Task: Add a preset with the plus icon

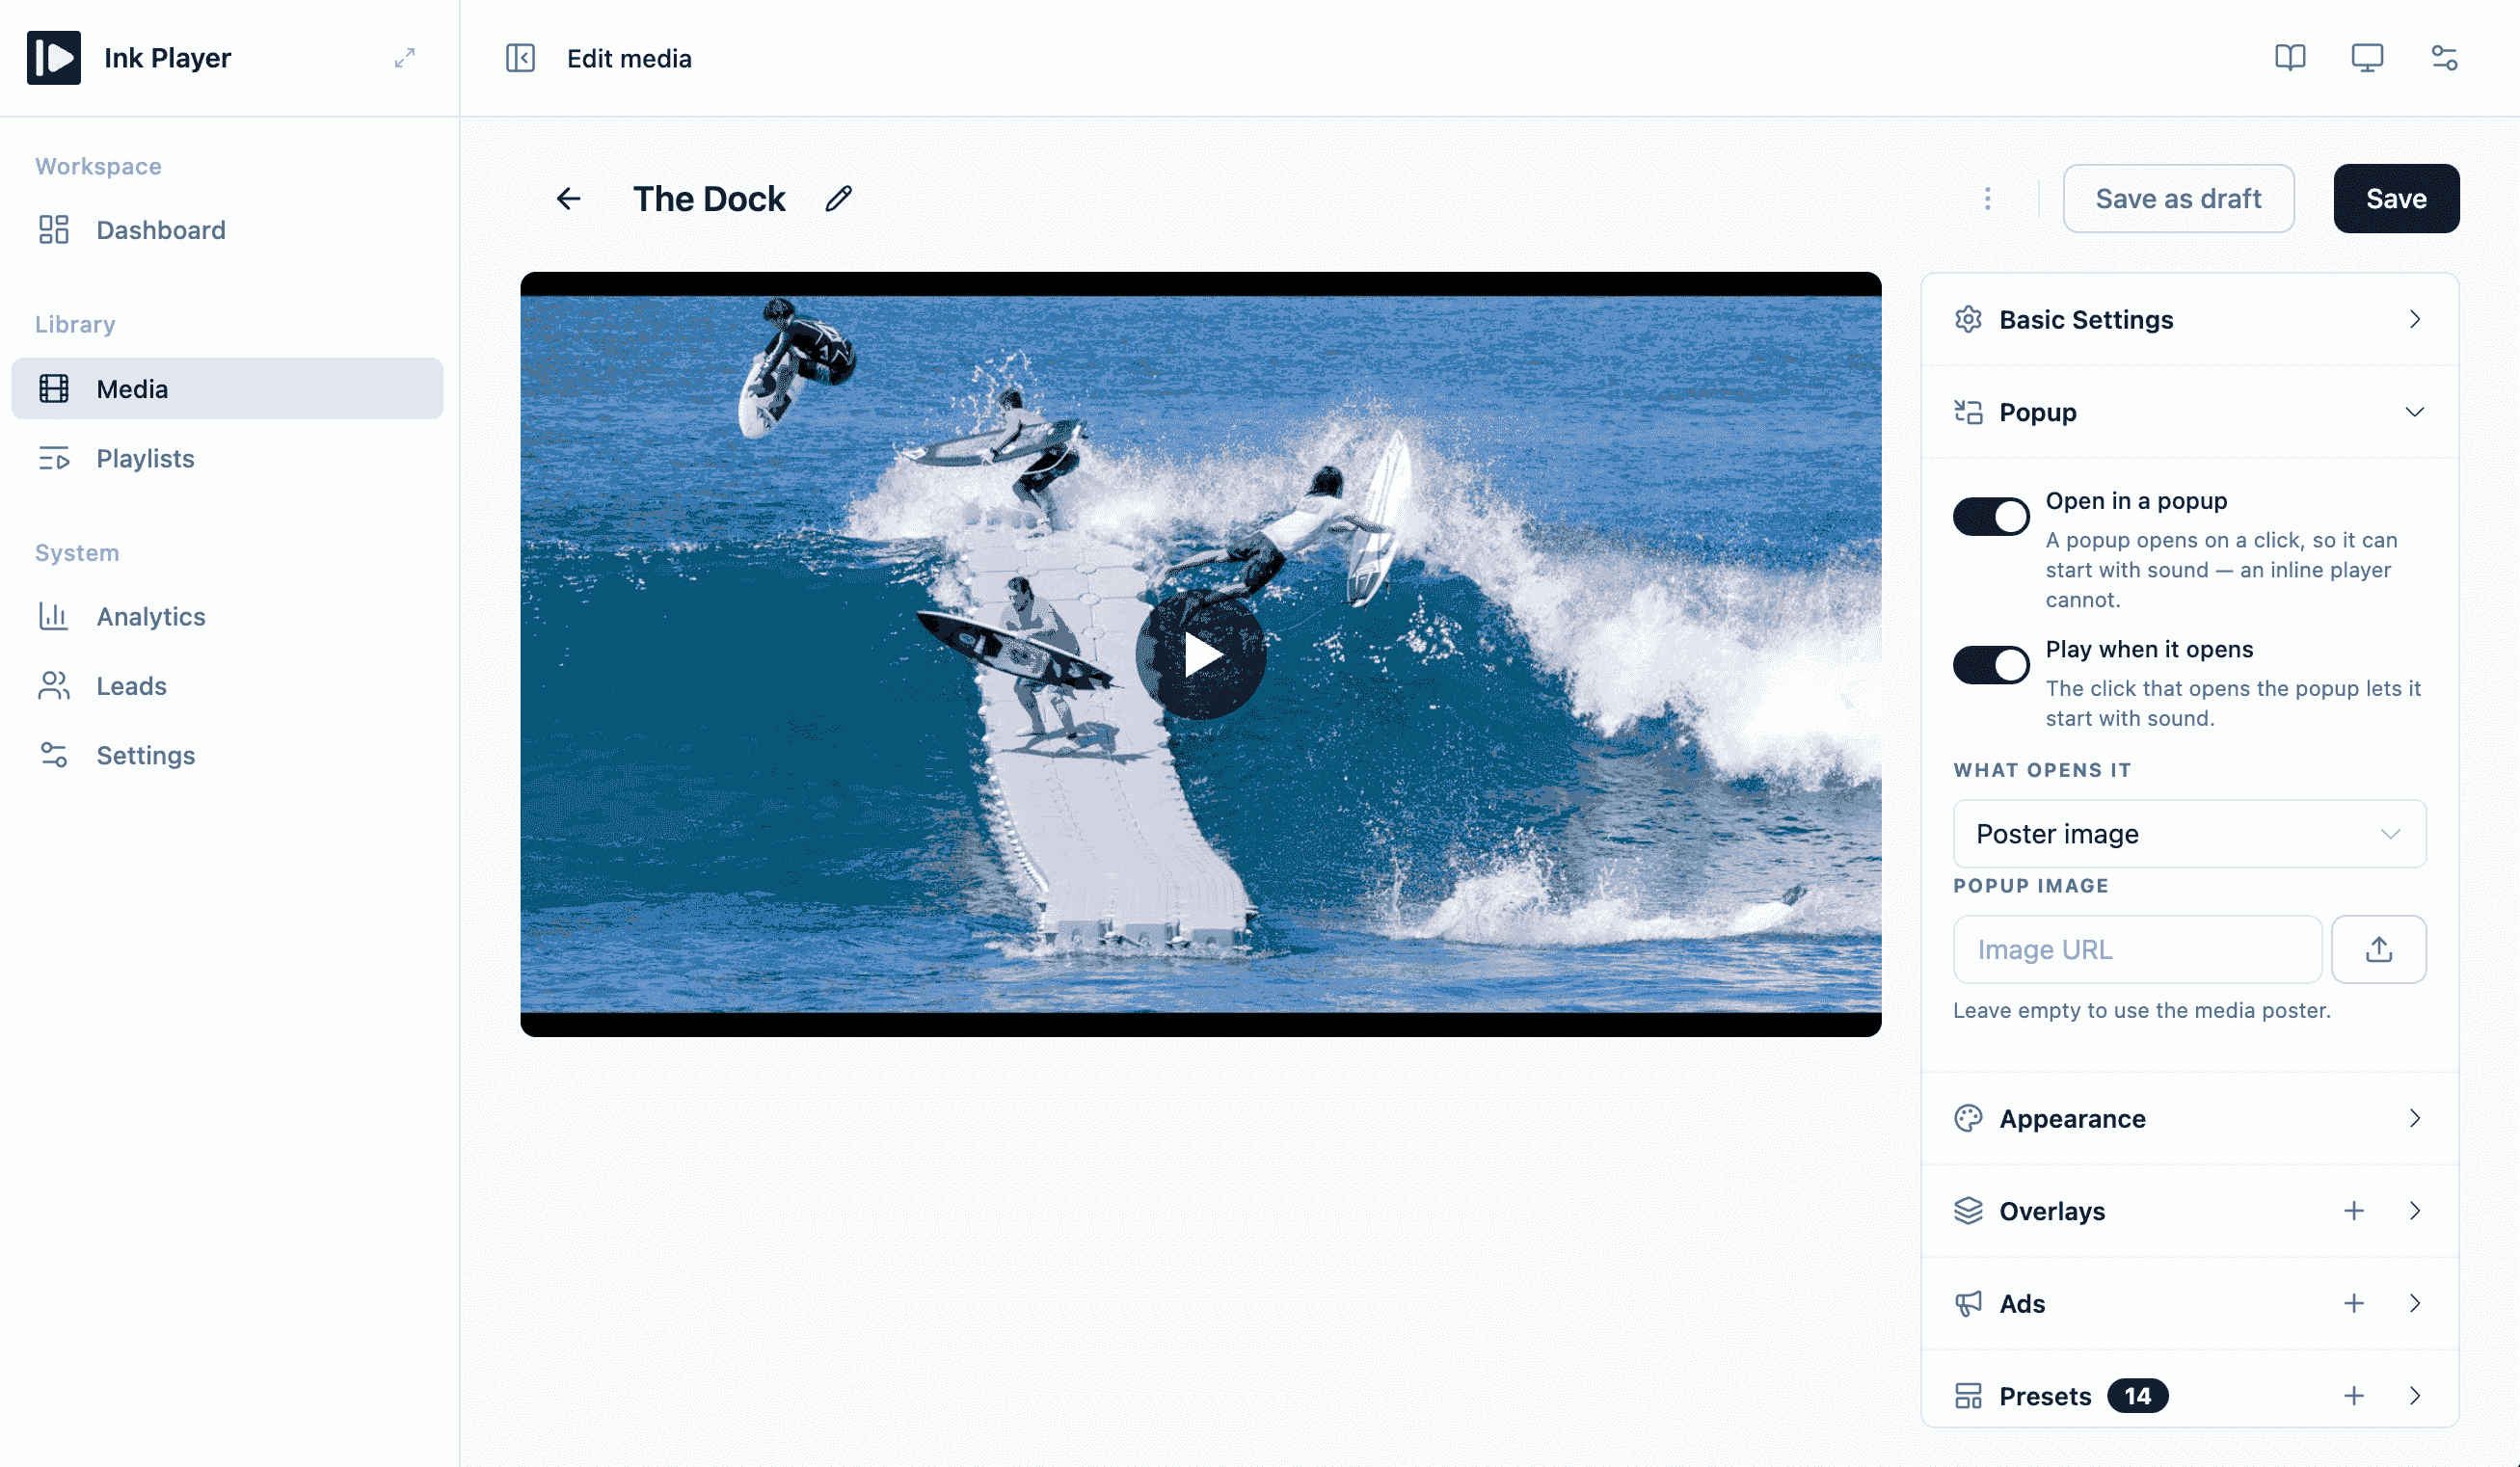Action: [2354, 1396]
